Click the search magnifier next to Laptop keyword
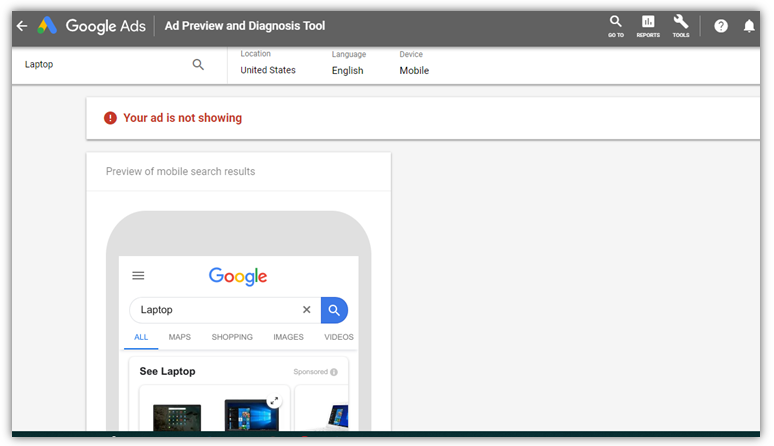The height and width of the screenshot is (446, 774). 198,64
